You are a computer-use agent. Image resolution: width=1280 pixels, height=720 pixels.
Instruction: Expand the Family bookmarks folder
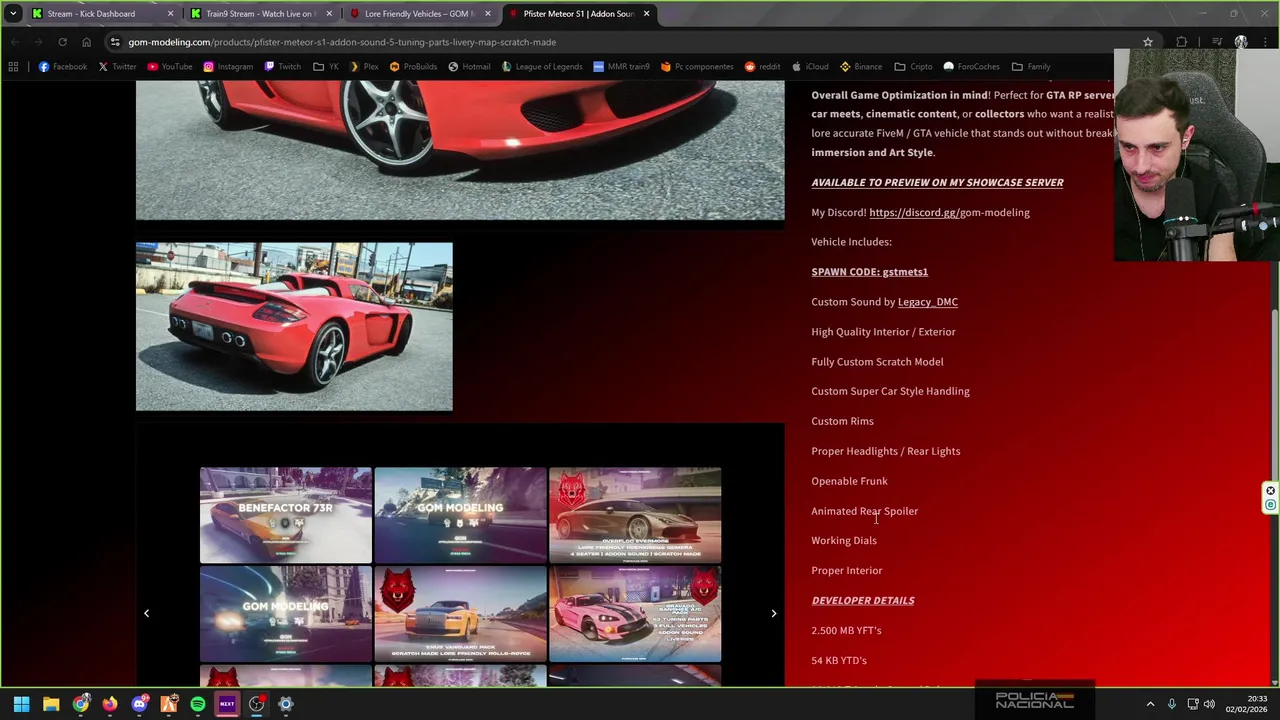pos(1031,67)
